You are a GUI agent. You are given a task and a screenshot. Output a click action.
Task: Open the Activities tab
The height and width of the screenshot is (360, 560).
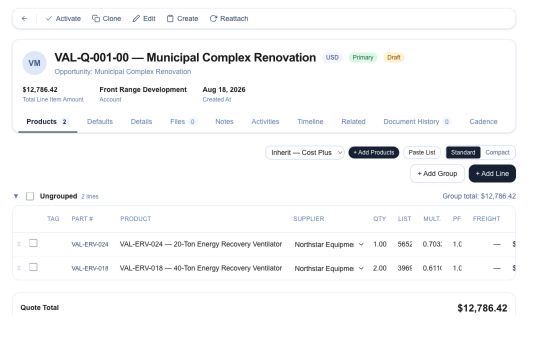click(x=265, y=121)
